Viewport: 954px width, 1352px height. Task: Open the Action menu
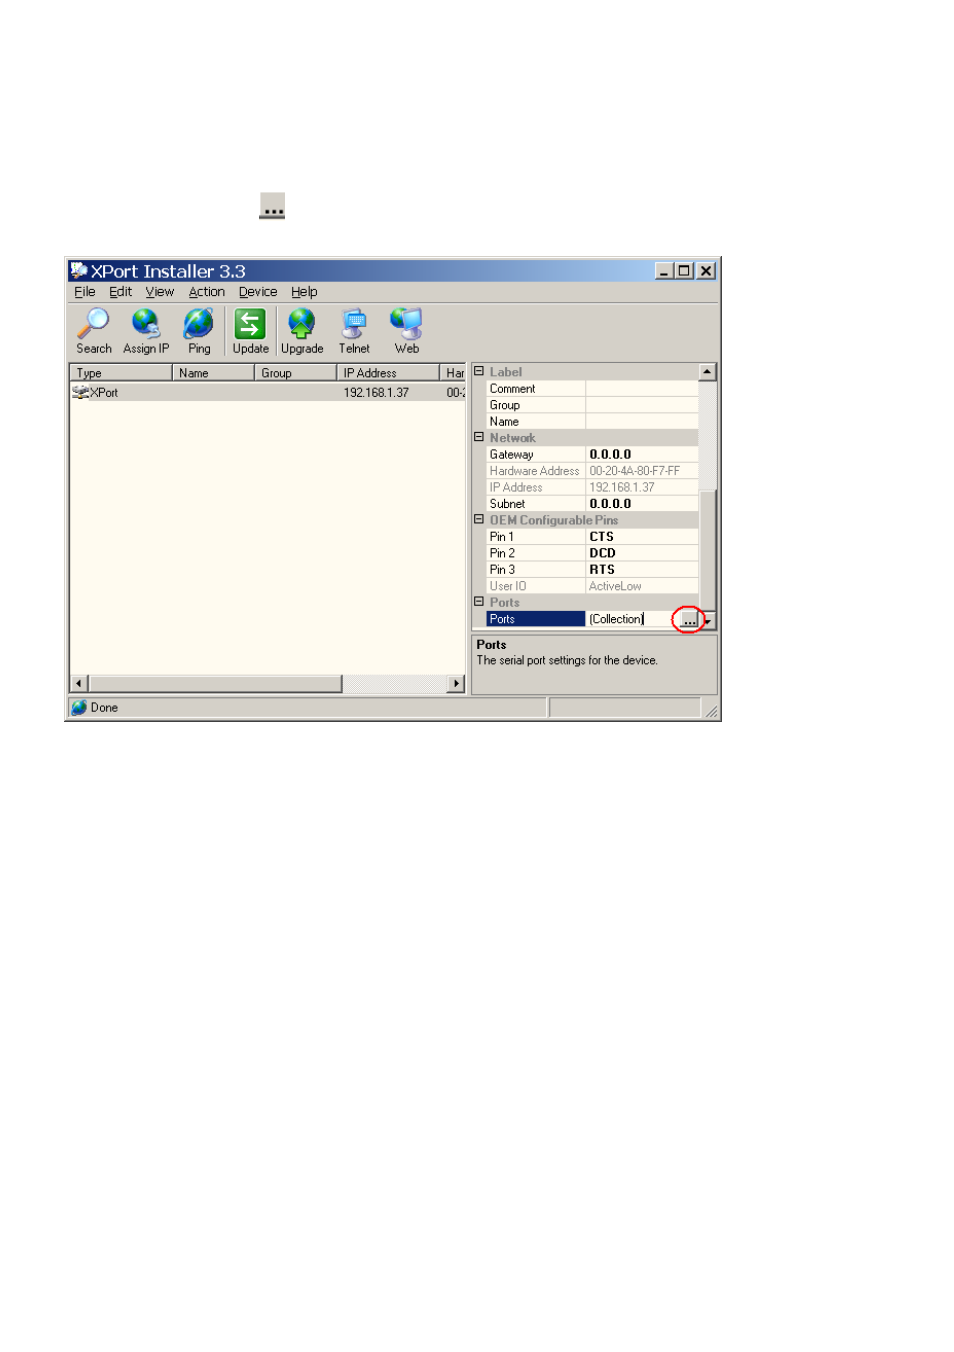(207, 292)
